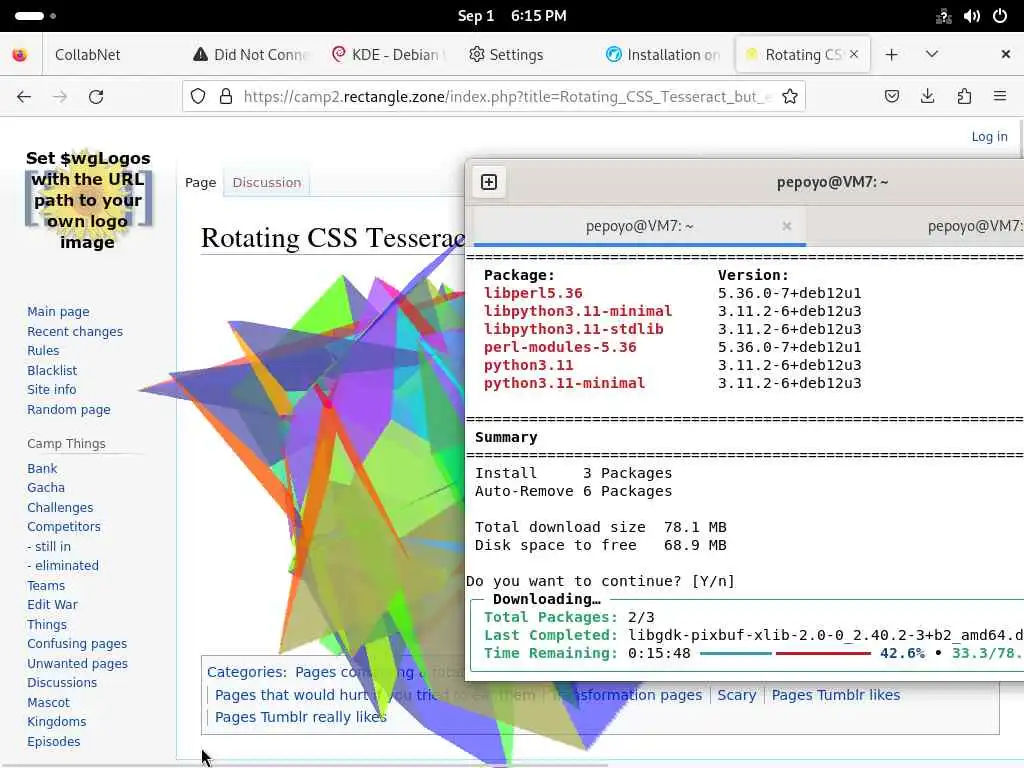Open the Bank link
Viewport: 1024px width, 768px height.
tap(42, 468)
